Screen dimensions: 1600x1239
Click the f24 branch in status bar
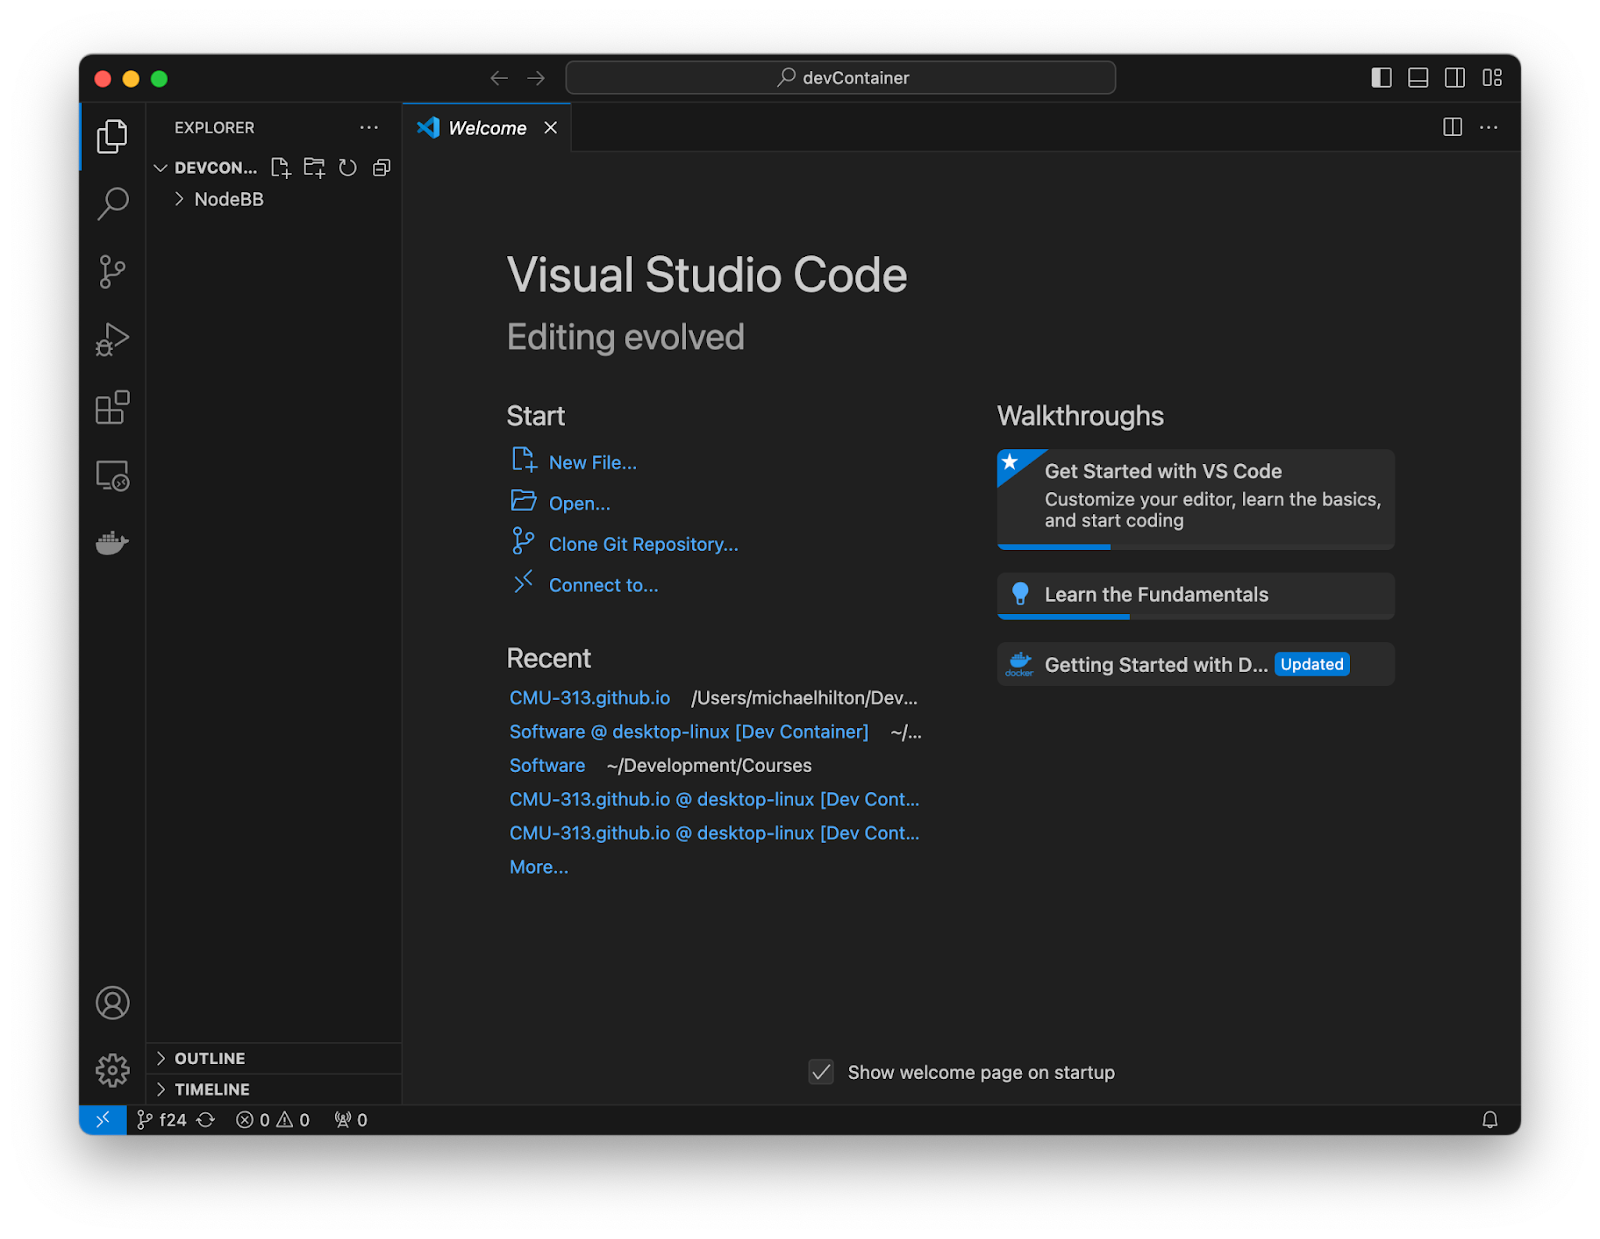[x=162, y=1120]
